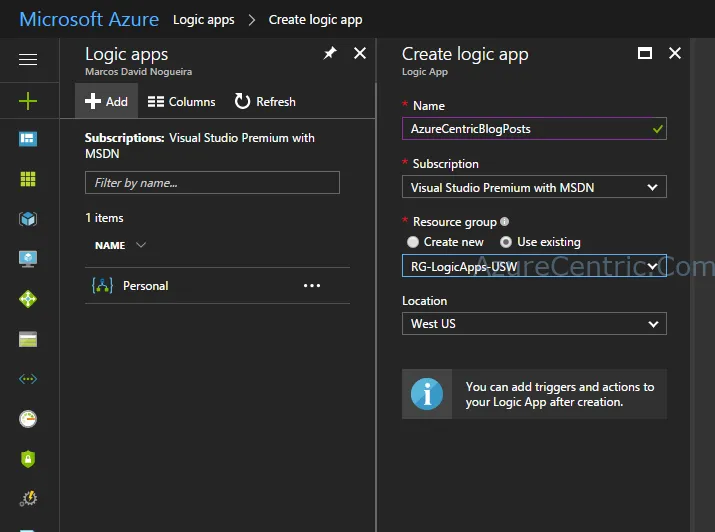
Task: Open the ellipsis menu for Personal
Action: coord(312,285)
